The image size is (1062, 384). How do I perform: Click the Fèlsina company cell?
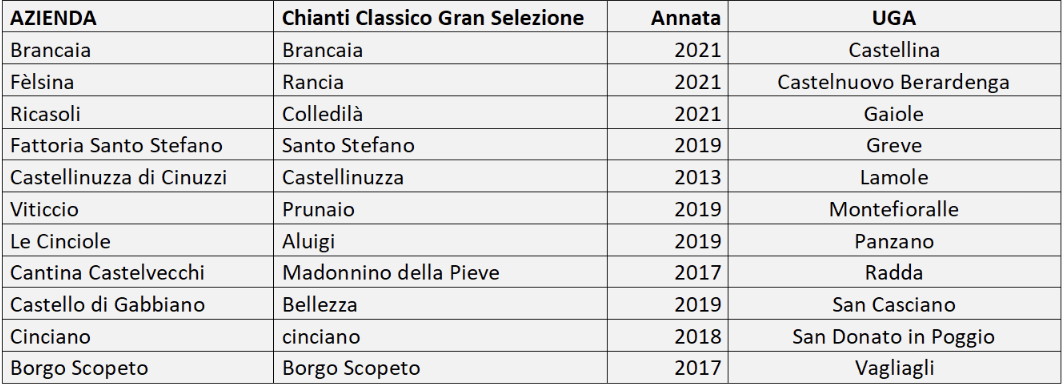(138, 82)
